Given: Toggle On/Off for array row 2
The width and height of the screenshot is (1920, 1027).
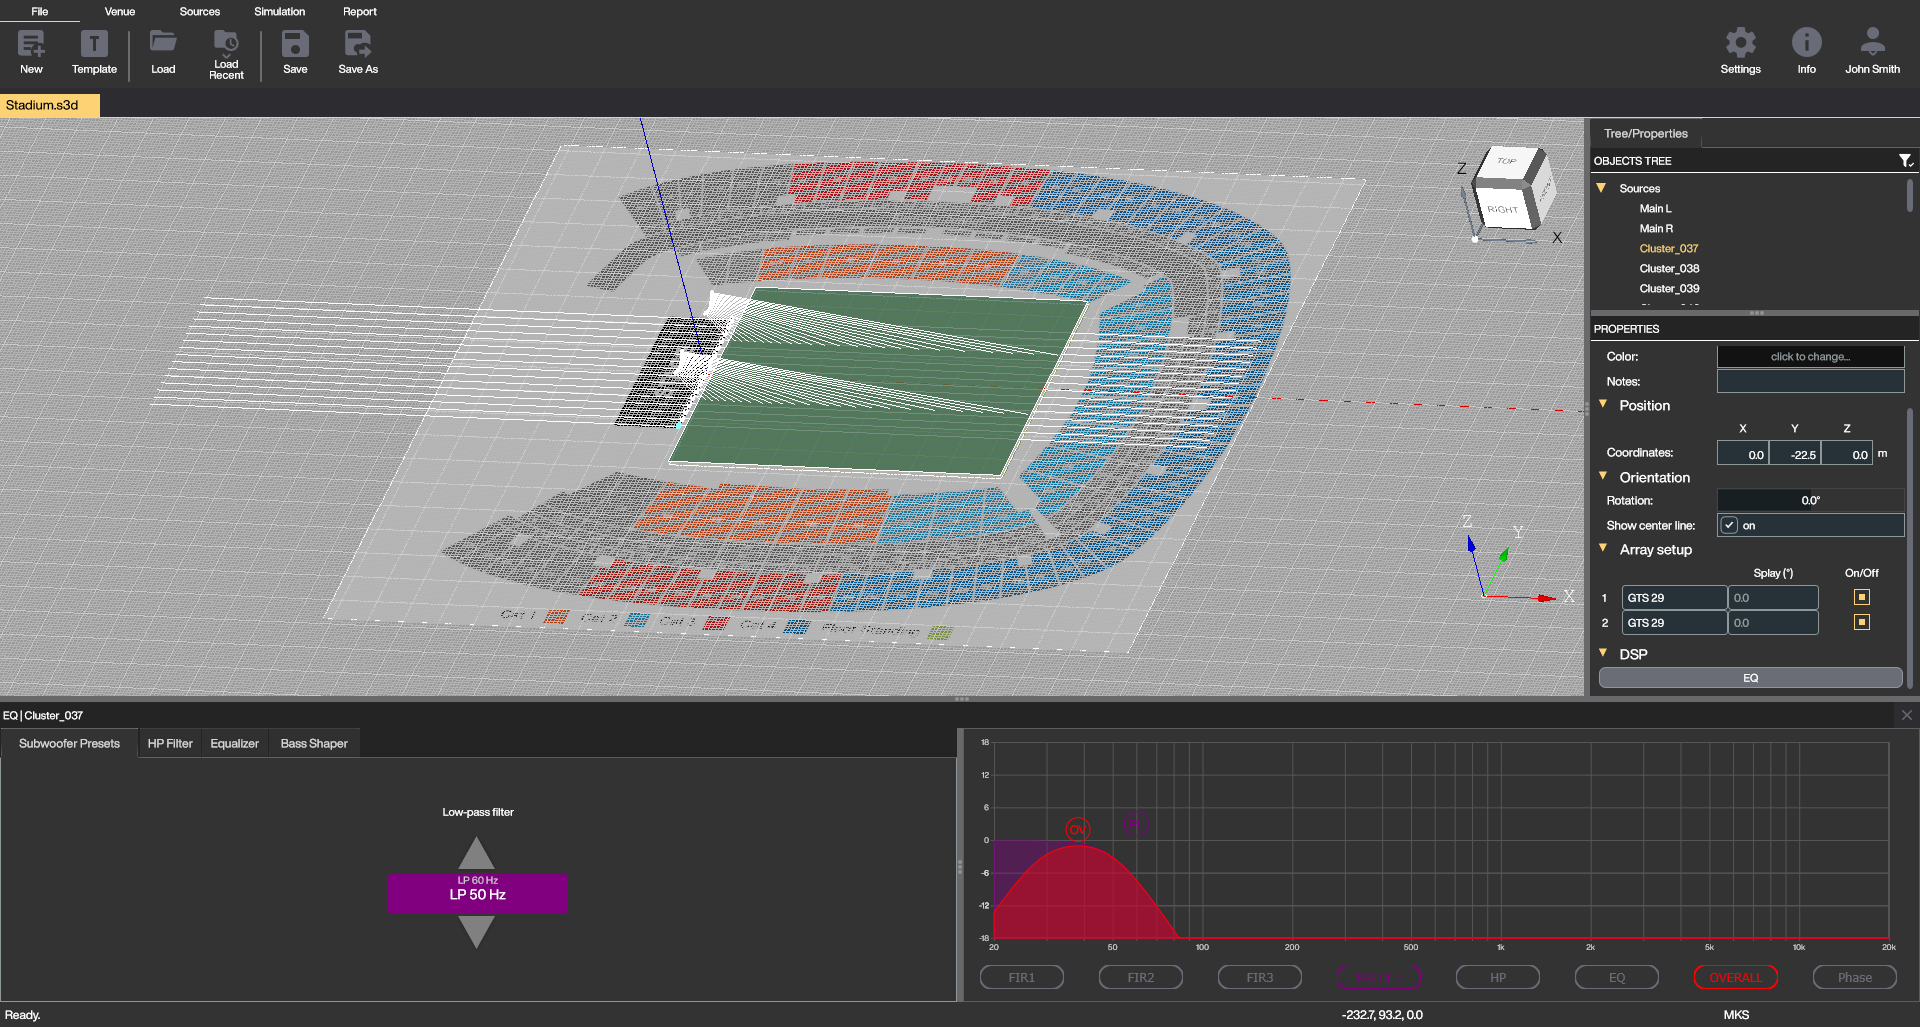Looking at the screenshot, I should point(1861,622).
